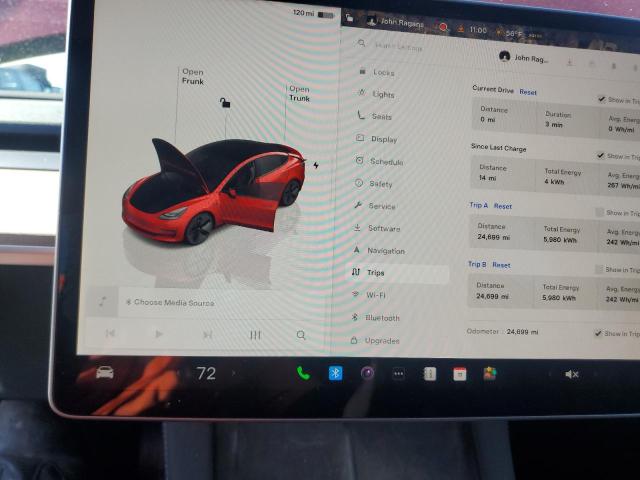The image size is (640, 480).
Task: Open the dashcam viewer app icon
Action: click(x=429, y=374)
